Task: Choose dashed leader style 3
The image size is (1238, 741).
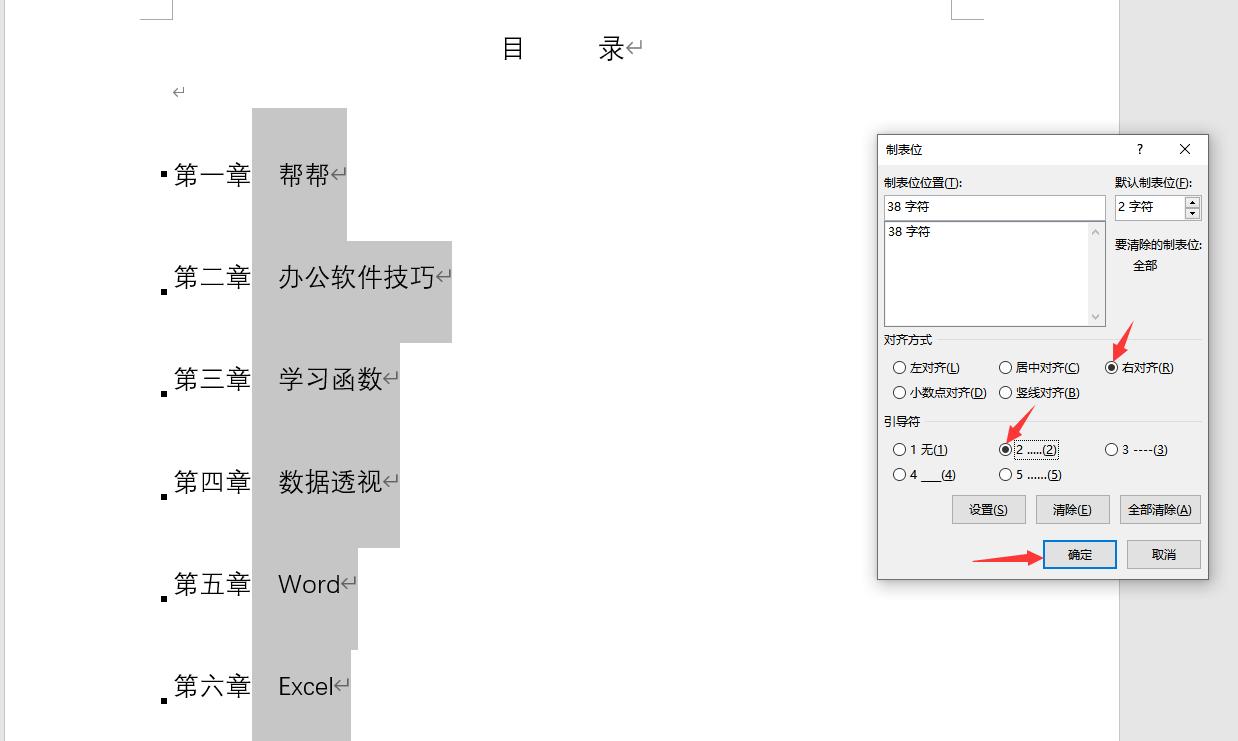Action: click(1111, 449)
